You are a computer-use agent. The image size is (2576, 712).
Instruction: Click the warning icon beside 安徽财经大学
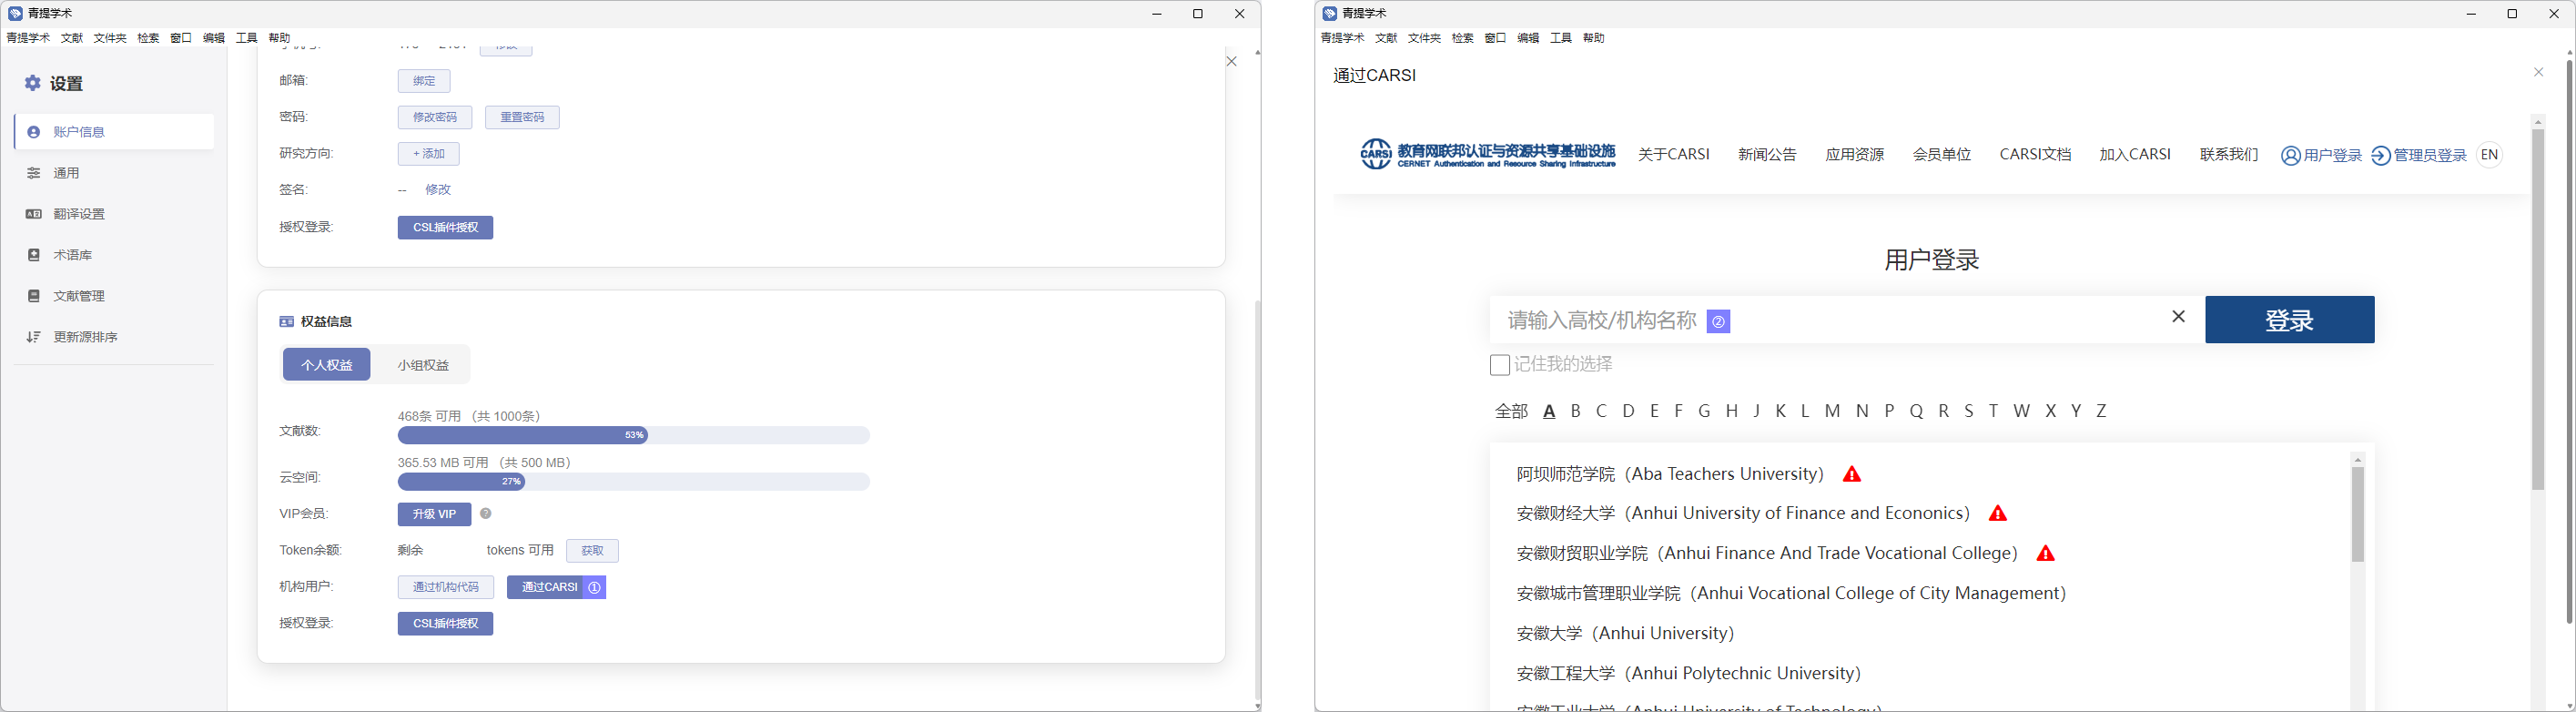tap(1998, 514)
